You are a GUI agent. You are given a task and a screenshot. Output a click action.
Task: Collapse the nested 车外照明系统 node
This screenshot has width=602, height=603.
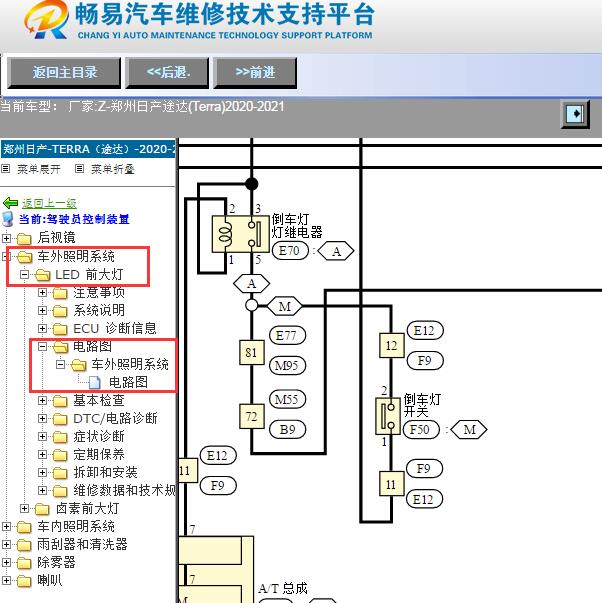click(x=60, y=364)
